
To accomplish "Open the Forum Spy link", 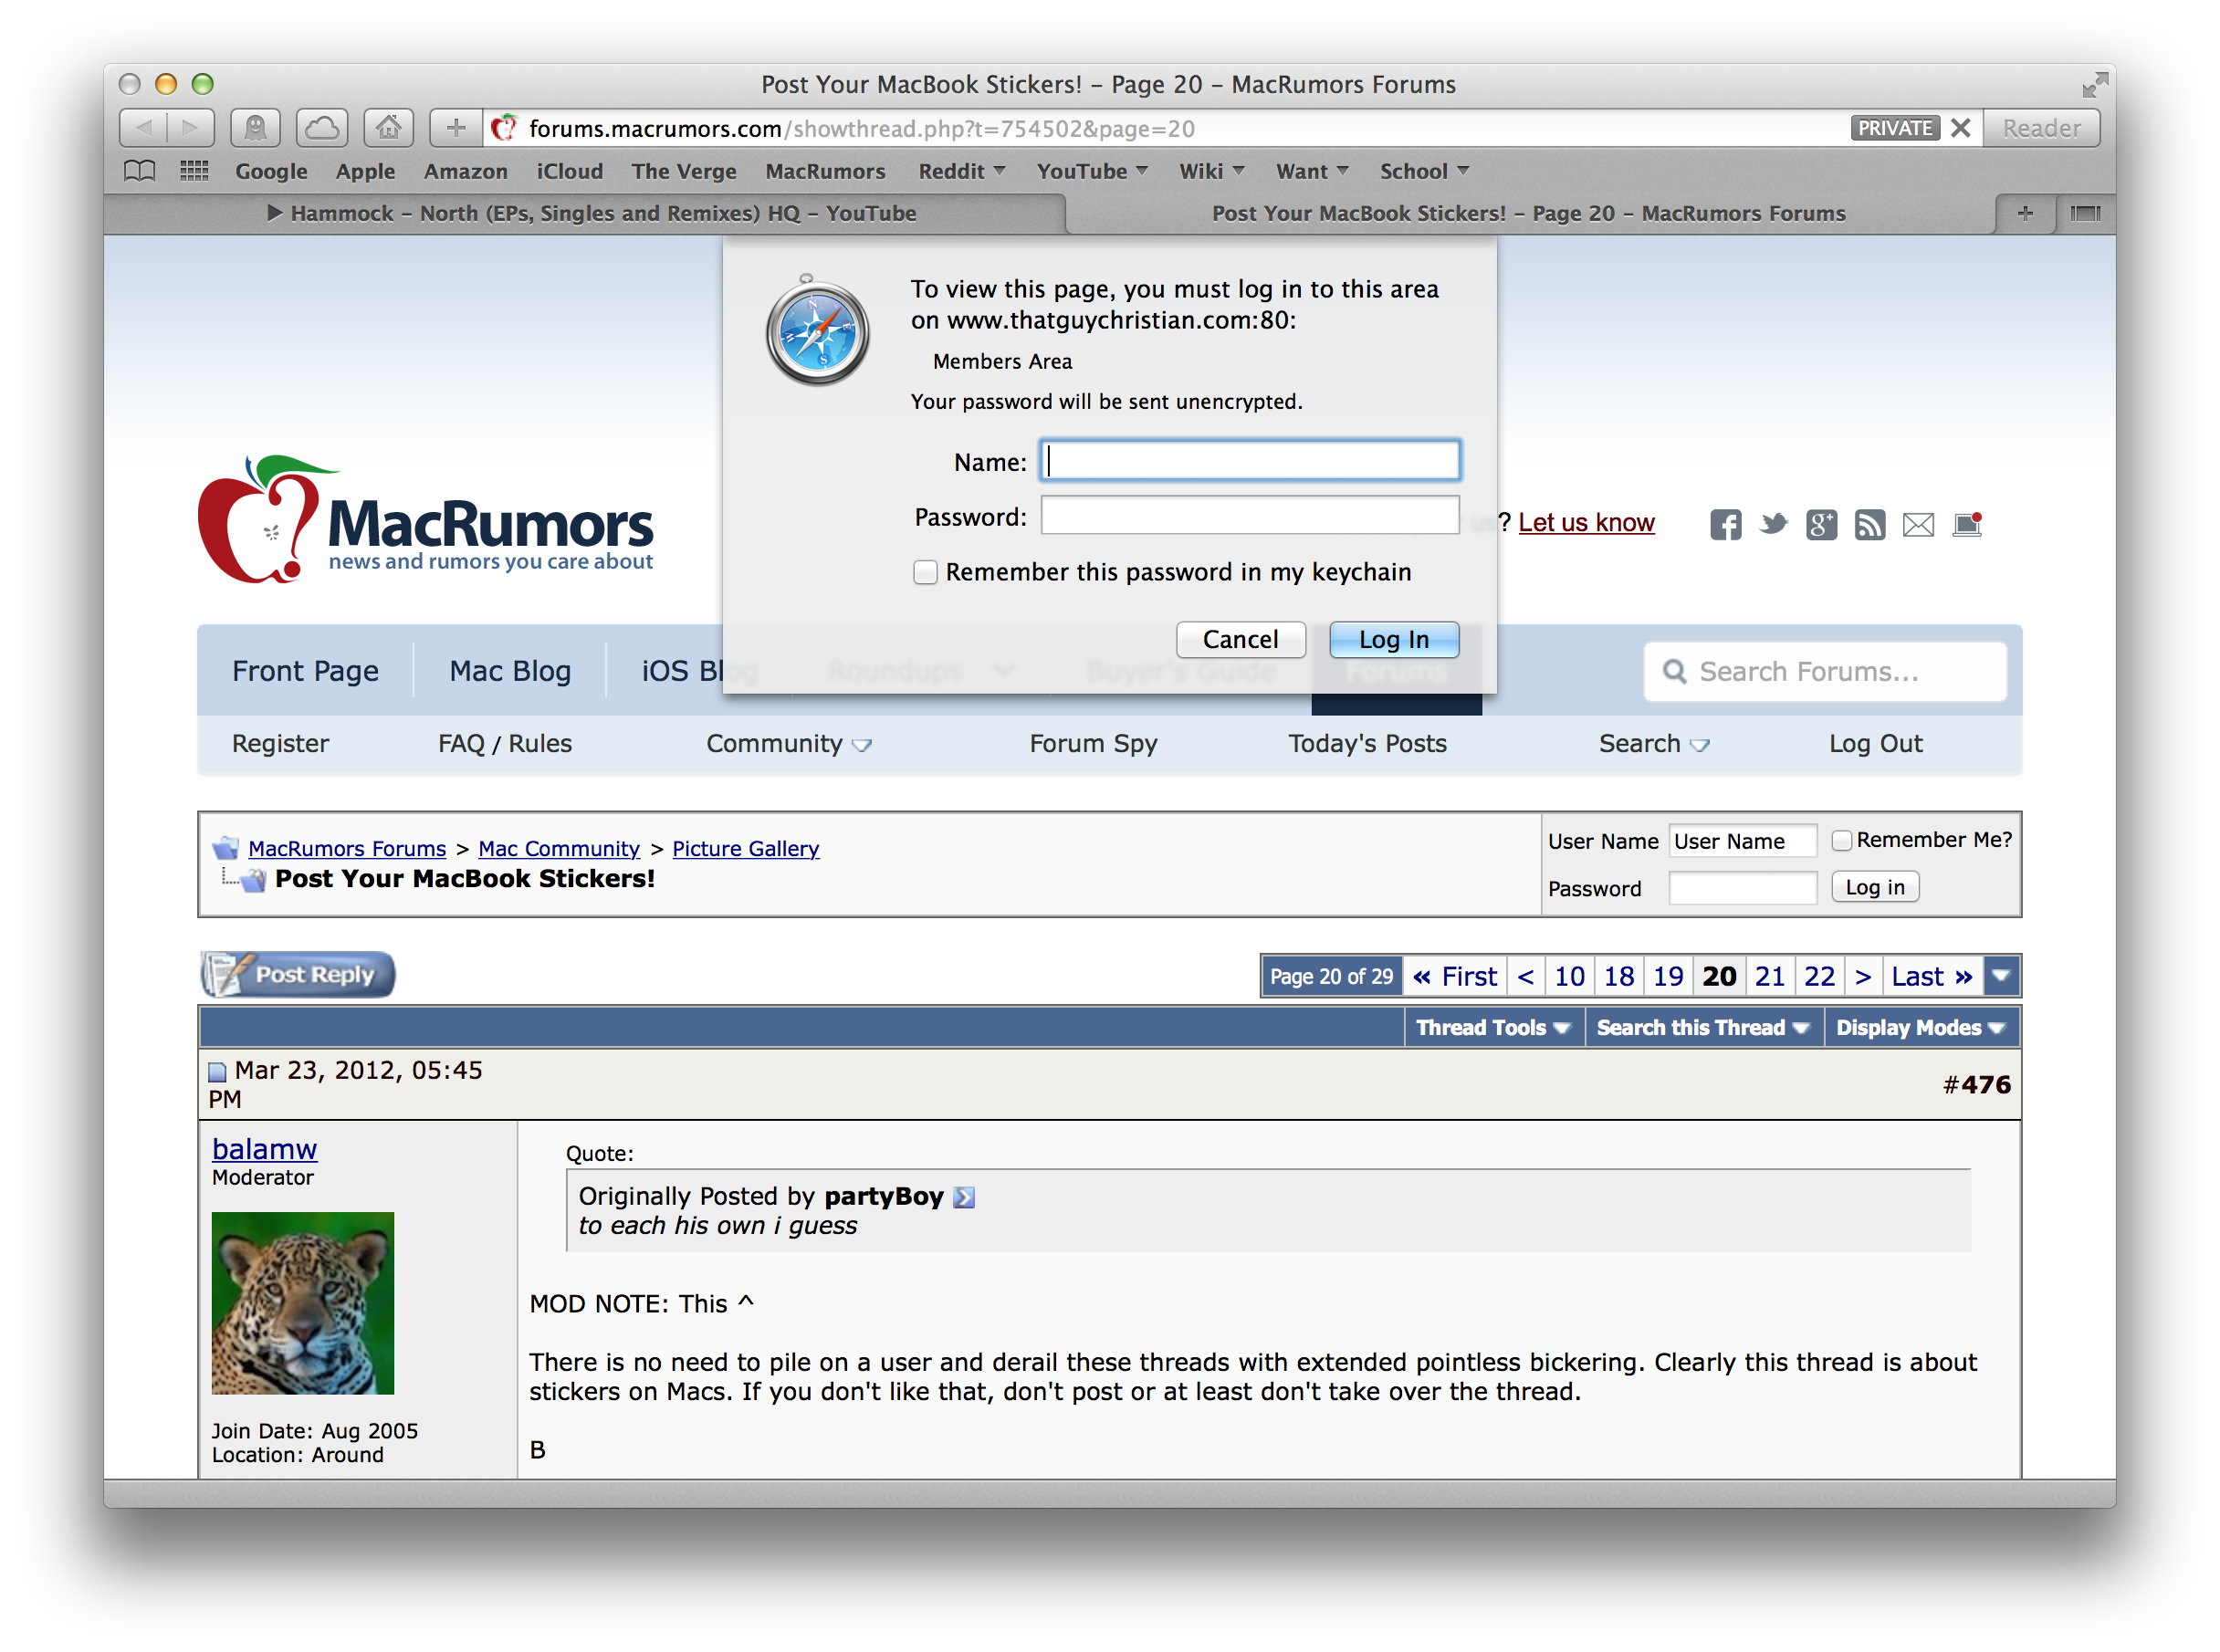I will (1093, 743).
